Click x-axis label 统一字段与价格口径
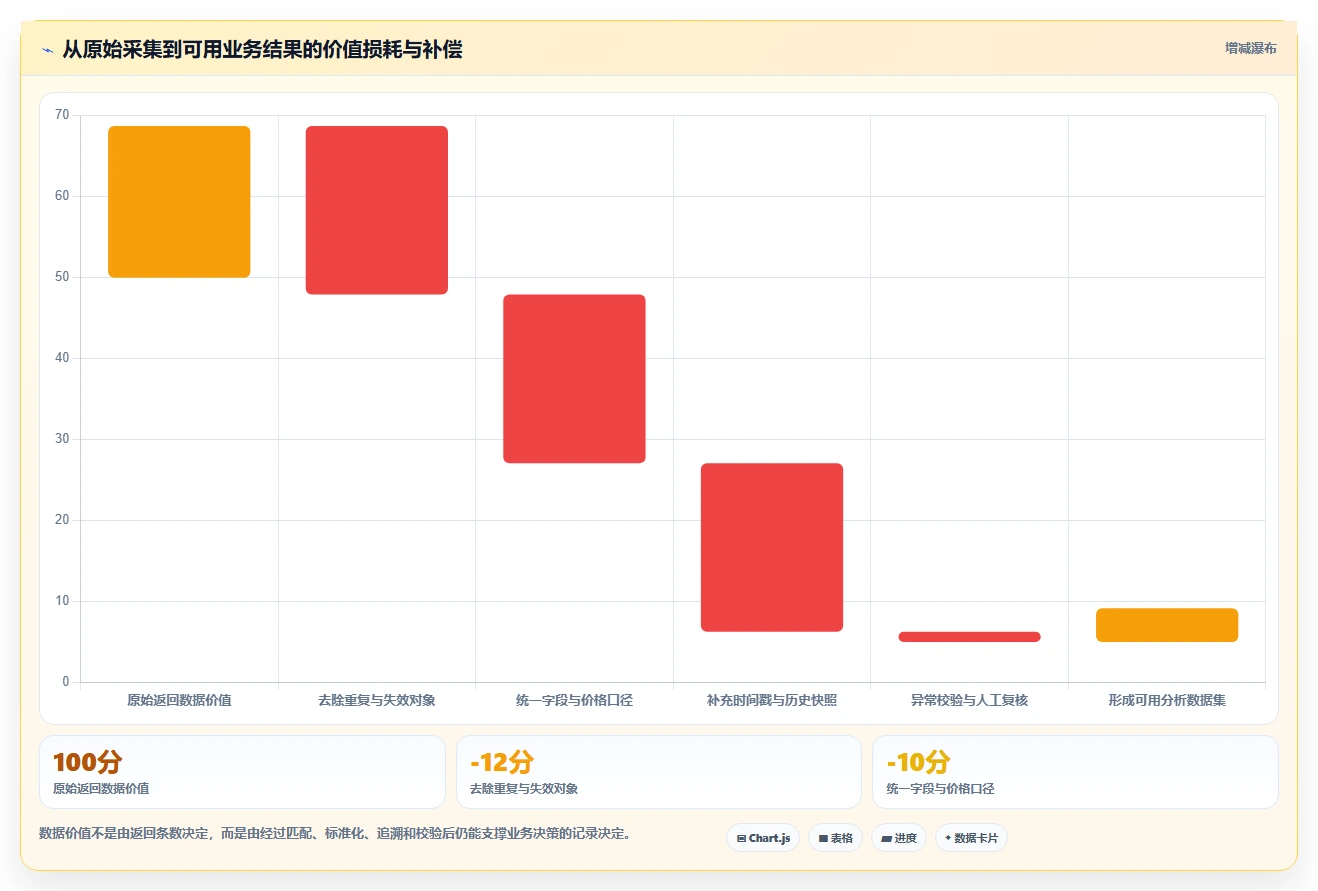Viewport: 1318px width, 891px height. point(574,700)
